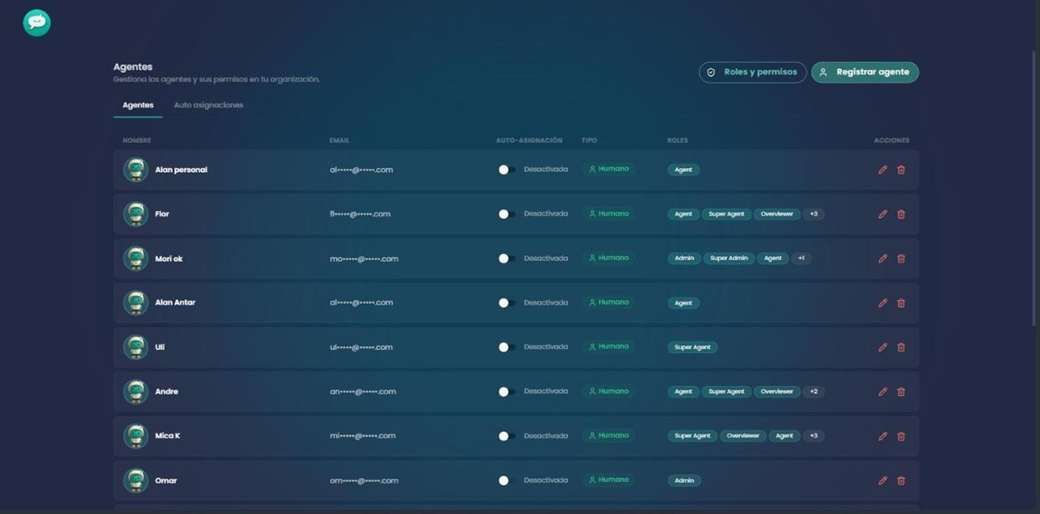The width and height of the screenshot is (1040, 514).
Task: Delete agent Flor with trash icon
Action: 901,214
